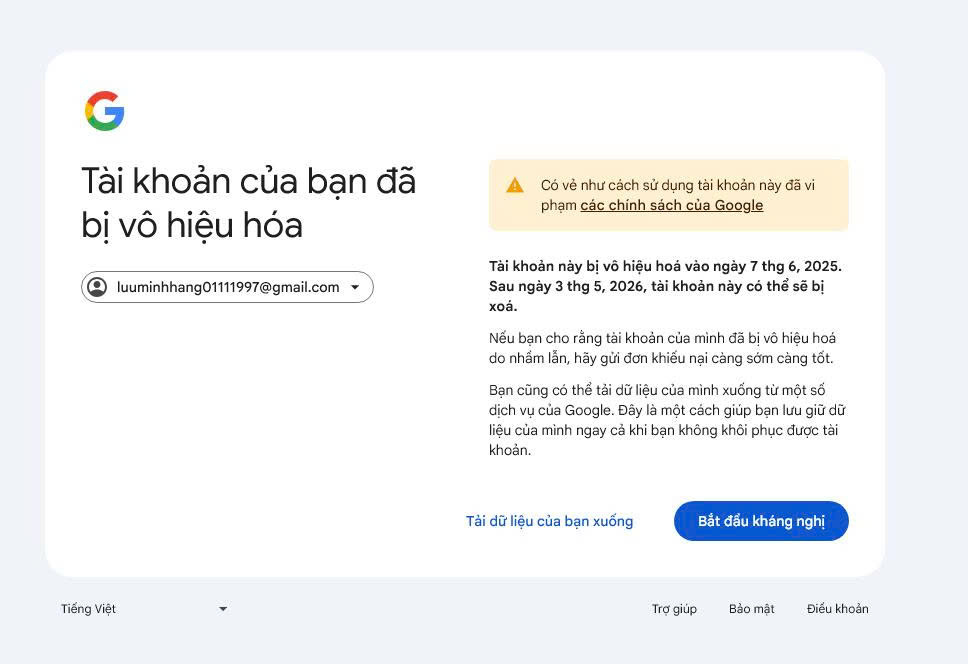The height and width of the screenshot is (664, 968).
Task: Click paragraph starting 'Bạn cũng có thể tải dữ liệu'
Action: point(667,420)
